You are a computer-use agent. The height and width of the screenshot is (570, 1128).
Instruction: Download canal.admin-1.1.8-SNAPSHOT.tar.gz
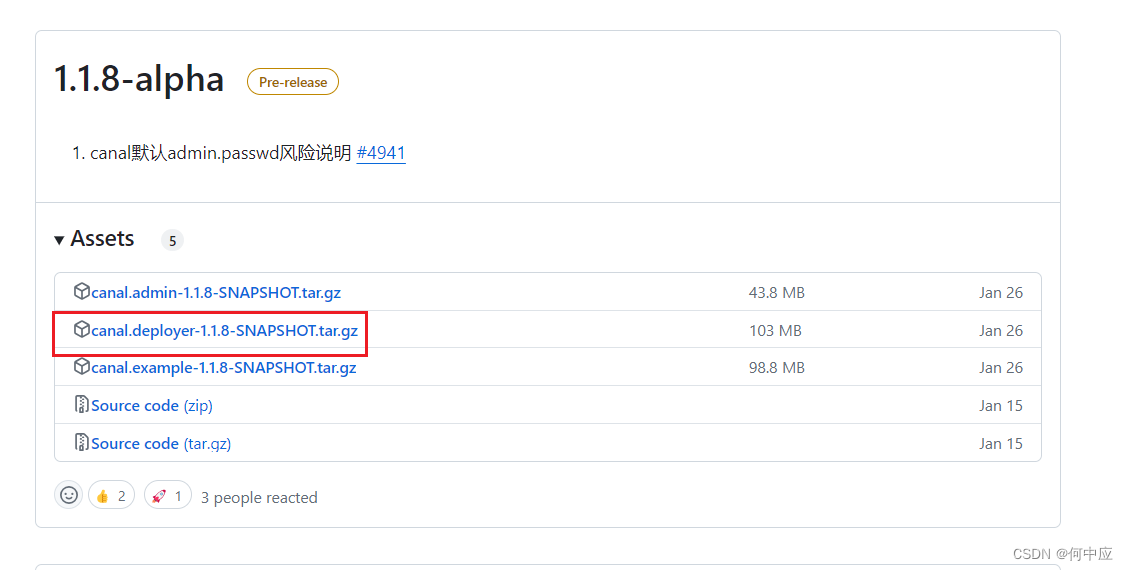(216, 293)
